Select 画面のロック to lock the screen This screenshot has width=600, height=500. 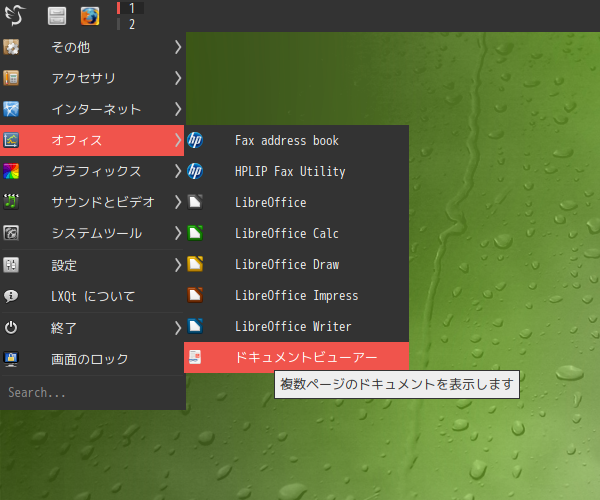(x=92, y=358)
